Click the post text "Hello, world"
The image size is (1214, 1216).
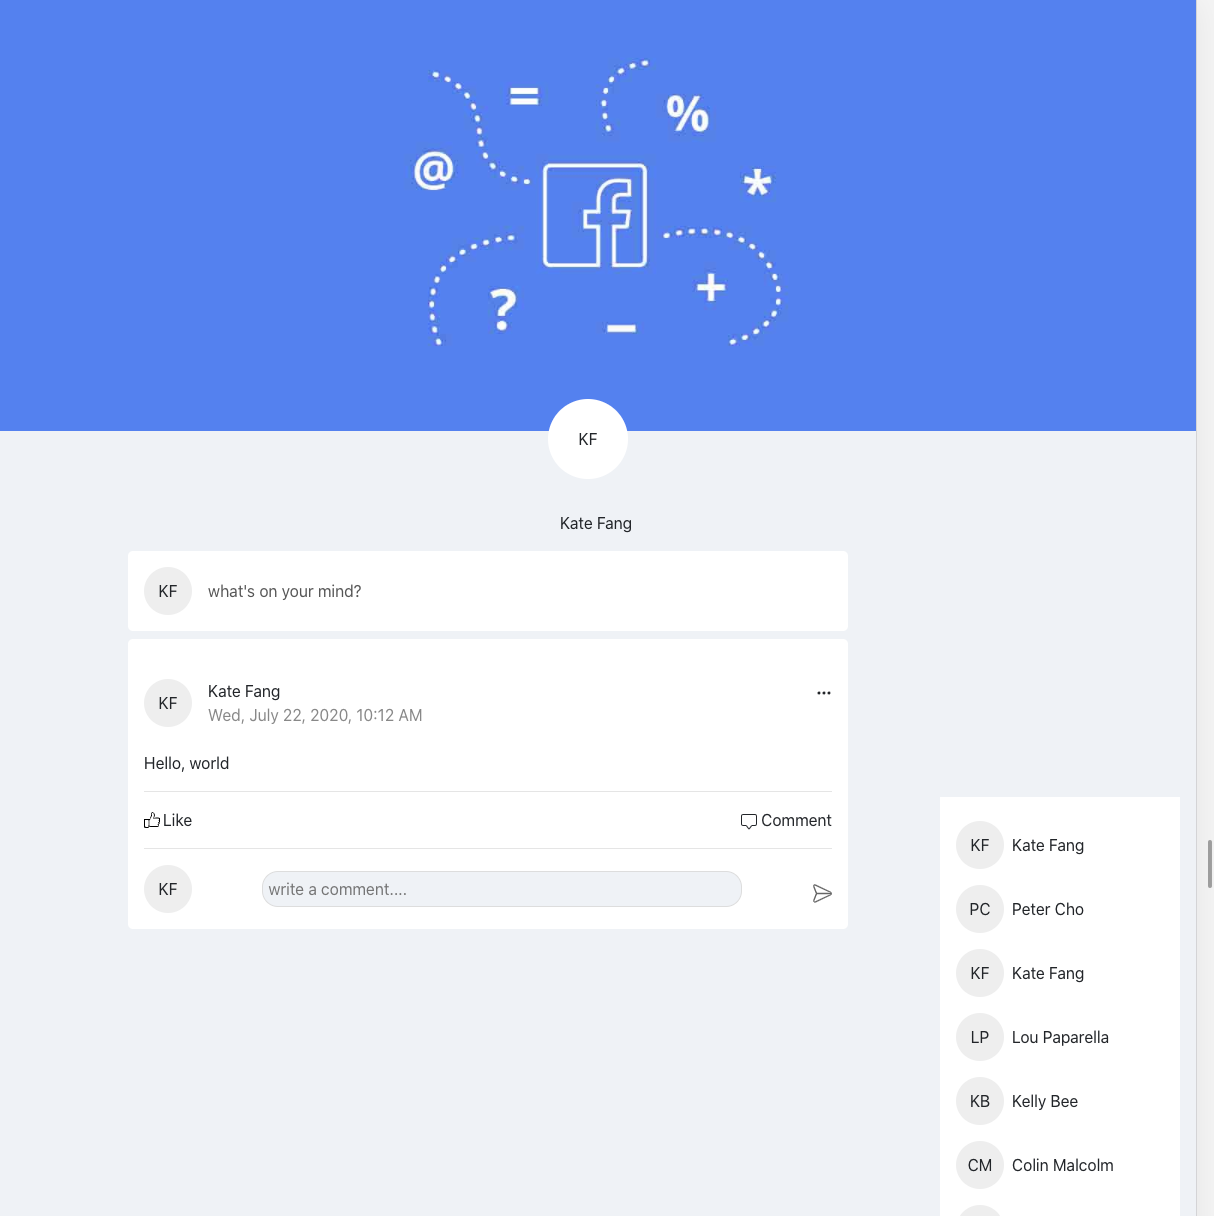[187, 763]
